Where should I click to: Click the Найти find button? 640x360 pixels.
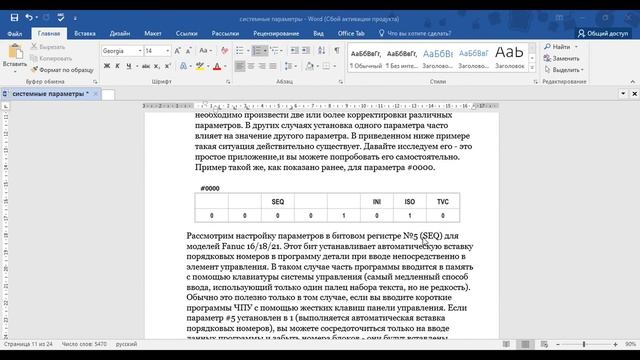(557, 47)
